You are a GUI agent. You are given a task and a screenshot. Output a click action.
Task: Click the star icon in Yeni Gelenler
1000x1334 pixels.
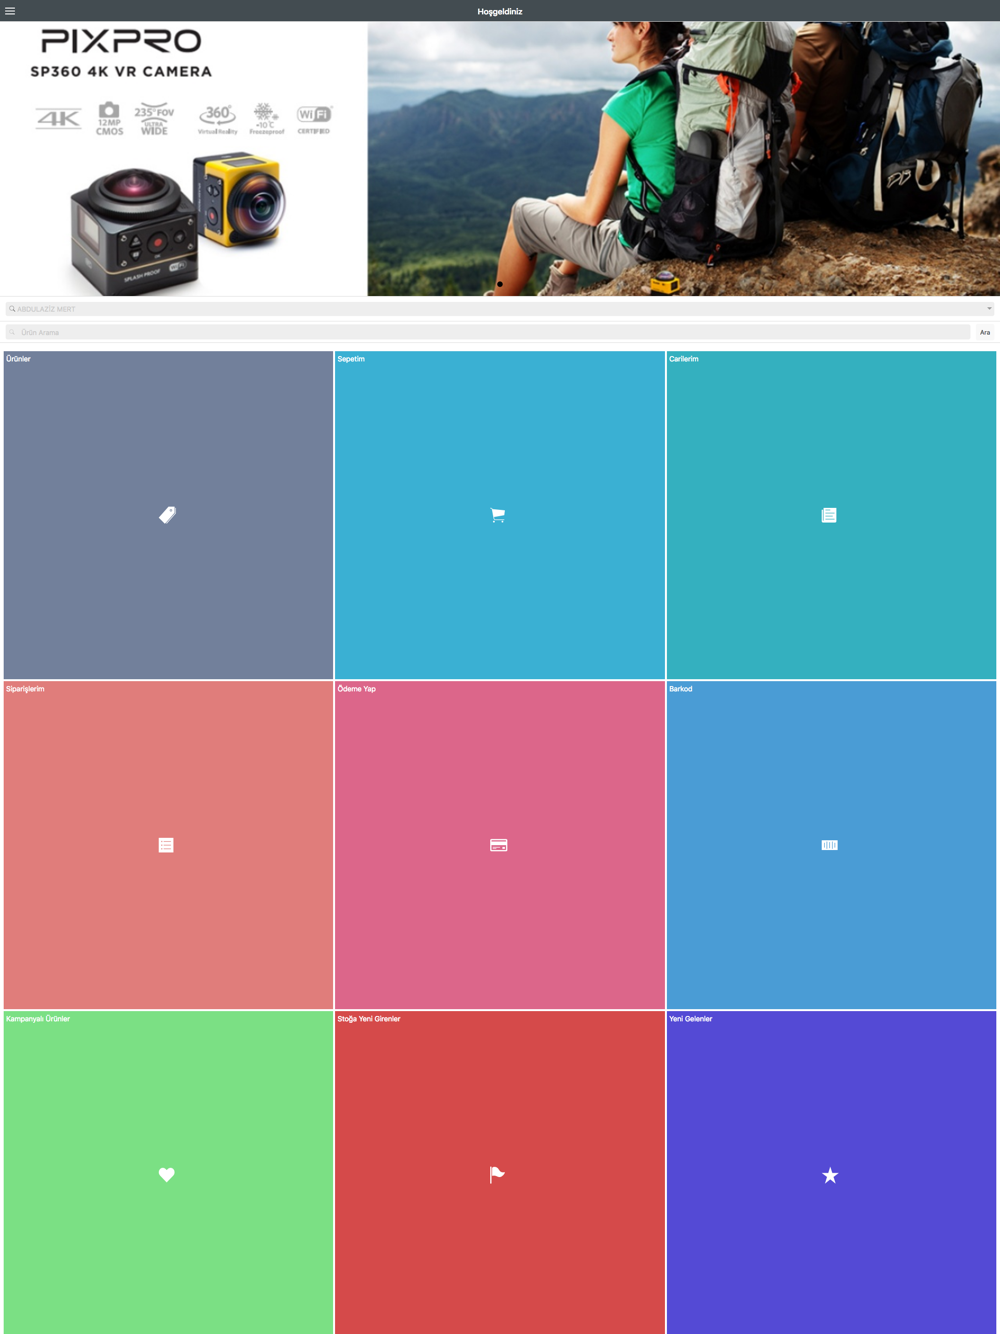(830, 1175)
